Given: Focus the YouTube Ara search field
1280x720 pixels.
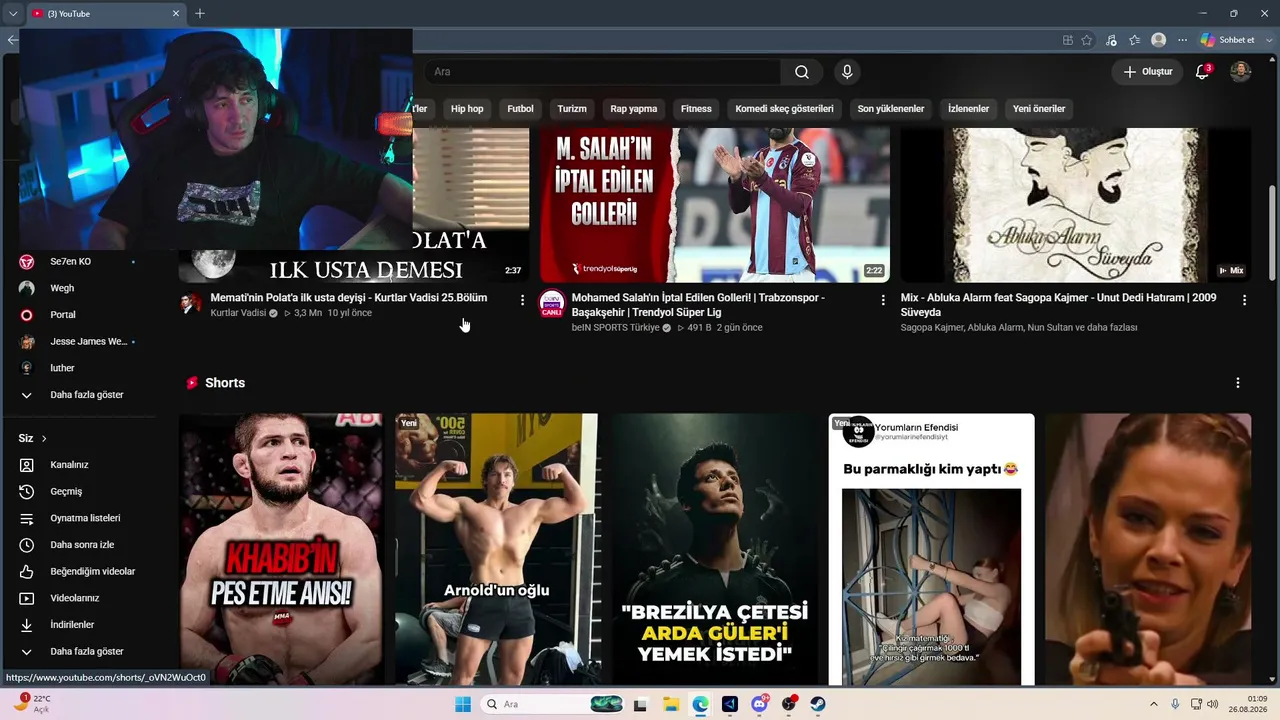Looking at the screenshot, I should [x=602, y=72].
